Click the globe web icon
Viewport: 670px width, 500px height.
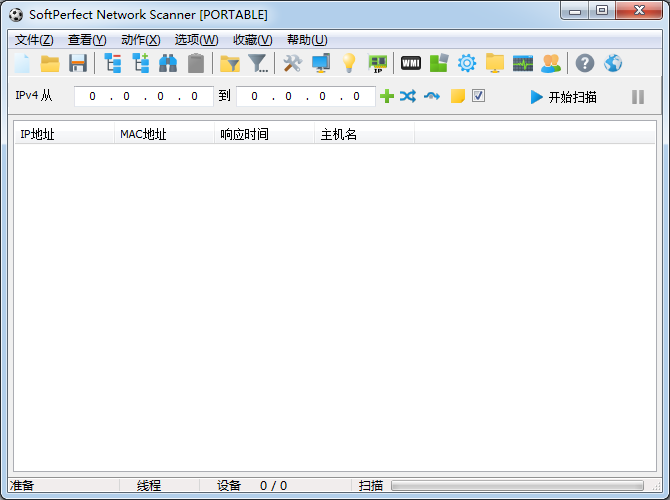(613, 64)
